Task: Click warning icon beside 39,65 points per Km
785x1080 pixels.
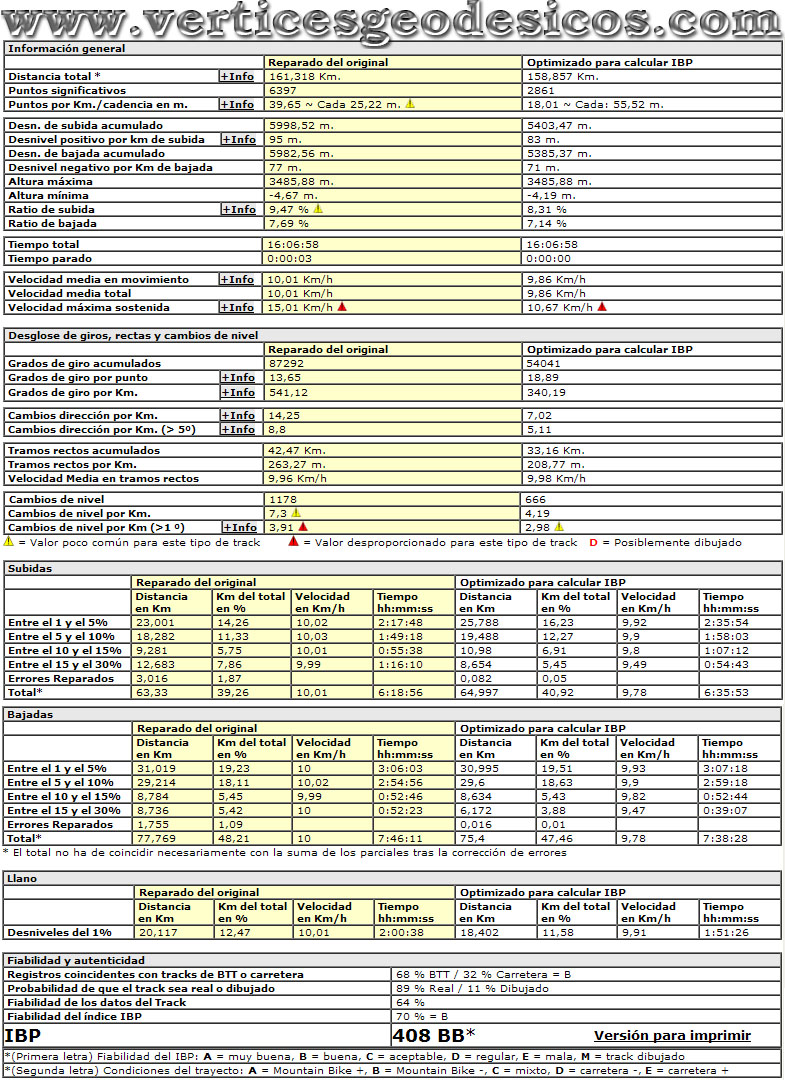Action: click(x=410, y=104)
